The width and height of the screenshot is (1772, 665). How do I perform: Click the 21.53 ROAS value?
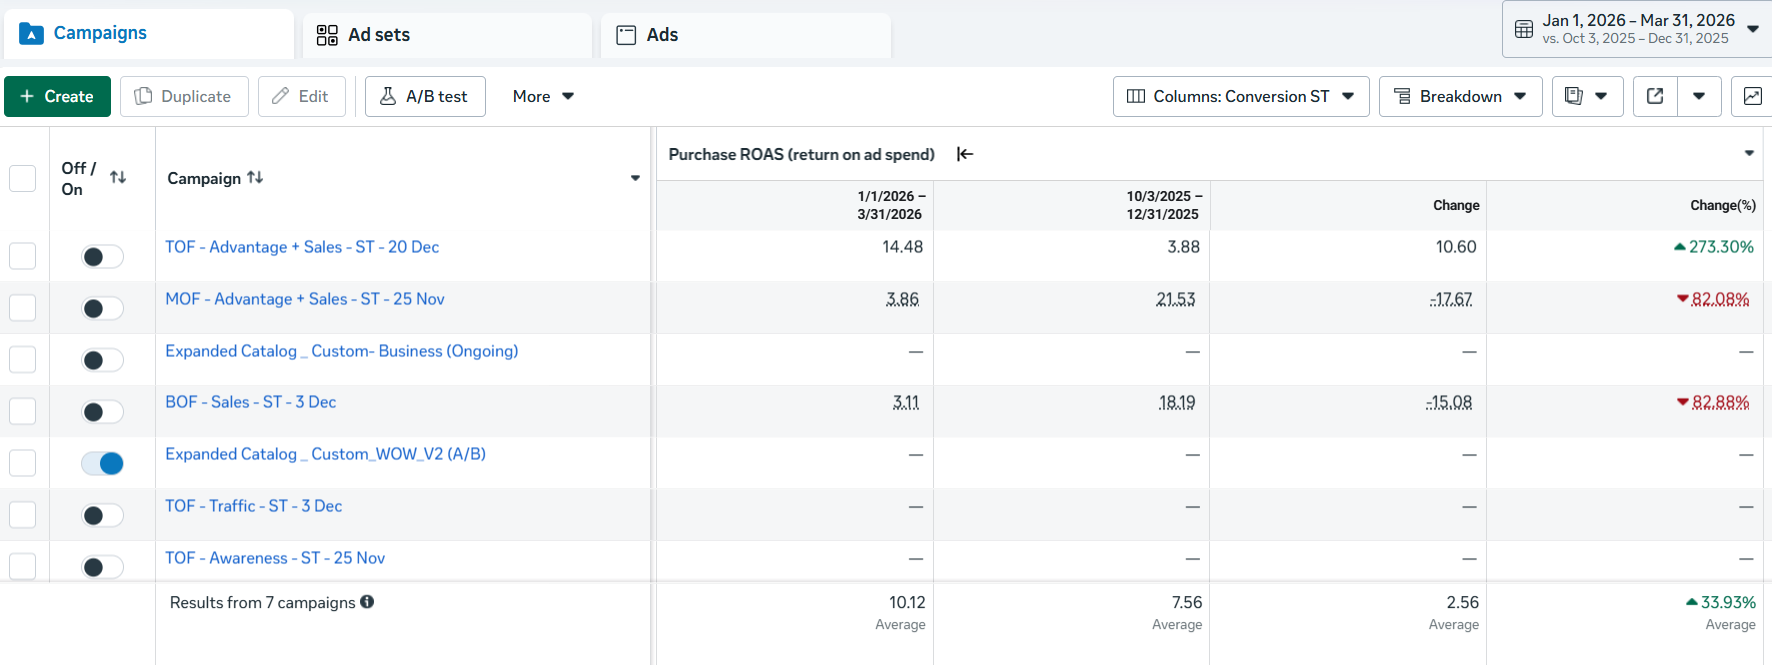click(1176, 299)
